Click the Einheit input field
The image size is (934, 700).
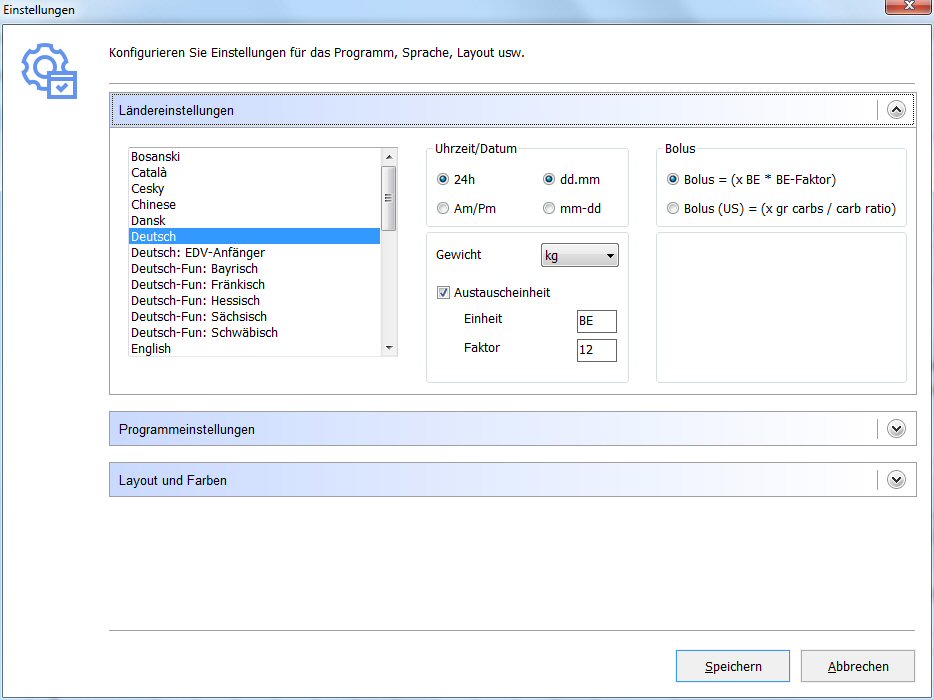coord(596,320)
